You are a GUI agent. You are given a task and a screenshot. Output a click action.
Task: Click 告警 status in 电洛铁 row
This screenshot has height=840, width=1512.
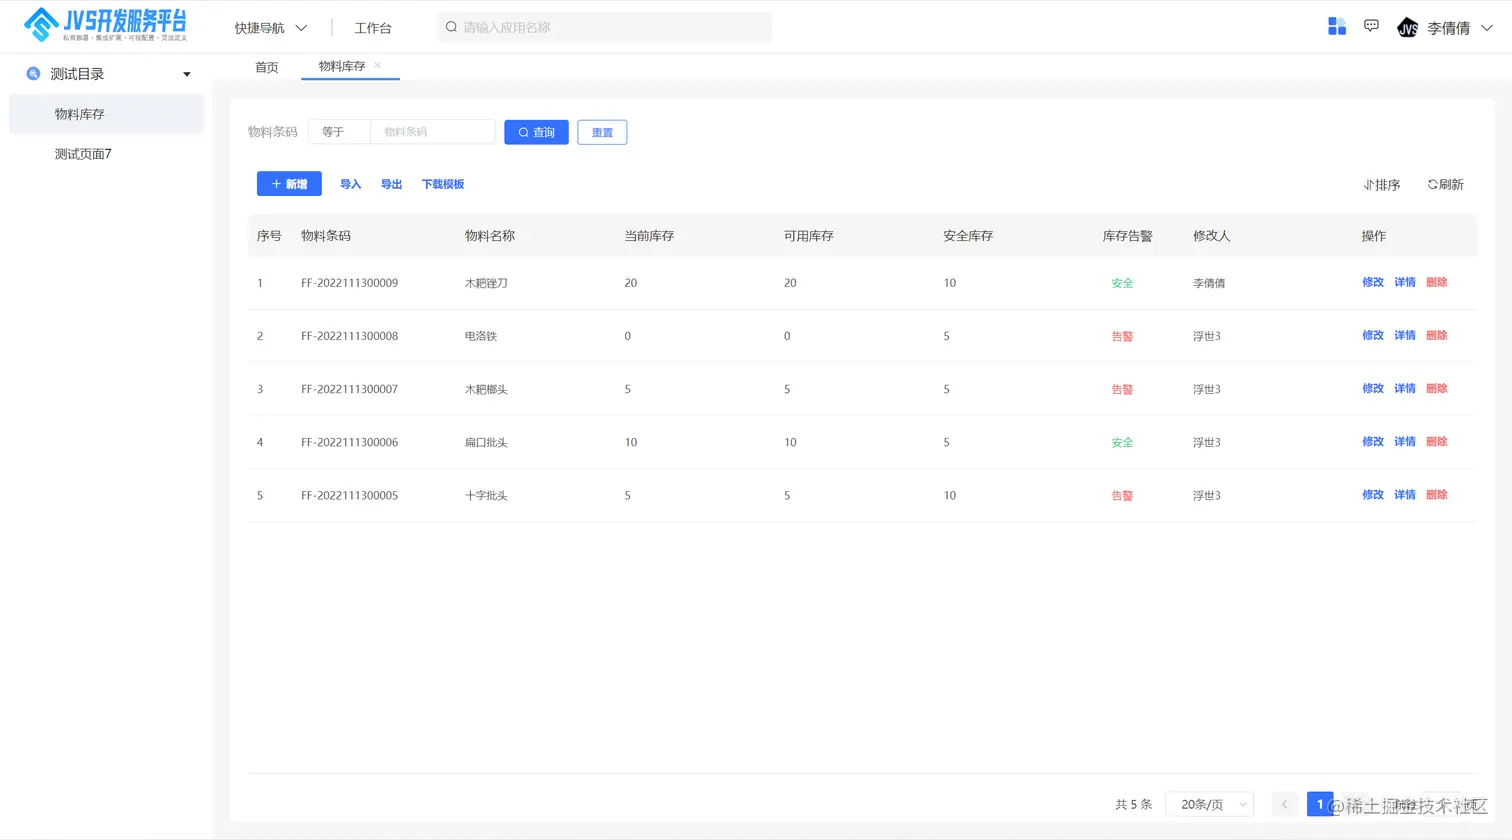click(x=1122, y=336)
